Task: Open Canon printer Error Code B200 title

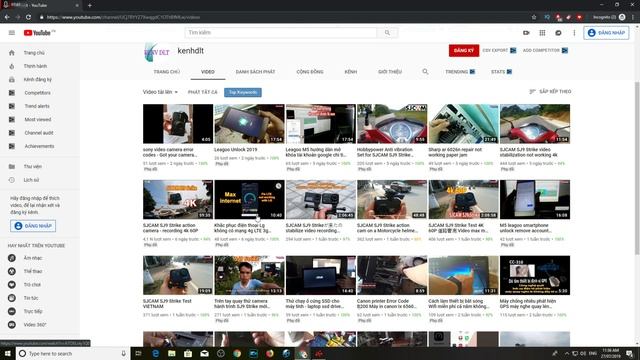Action: (387, 304)
